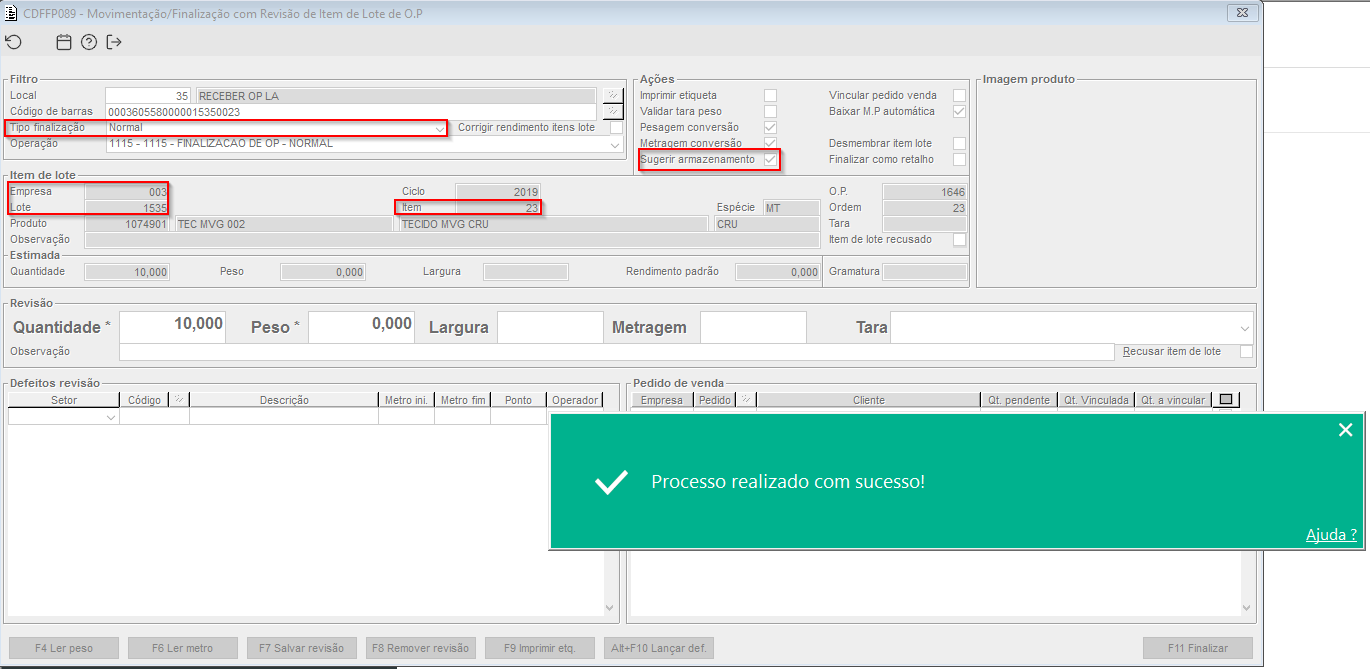1370x669 pixels.
Task: Click the Operador column header
Action: (x=575, y=400)
